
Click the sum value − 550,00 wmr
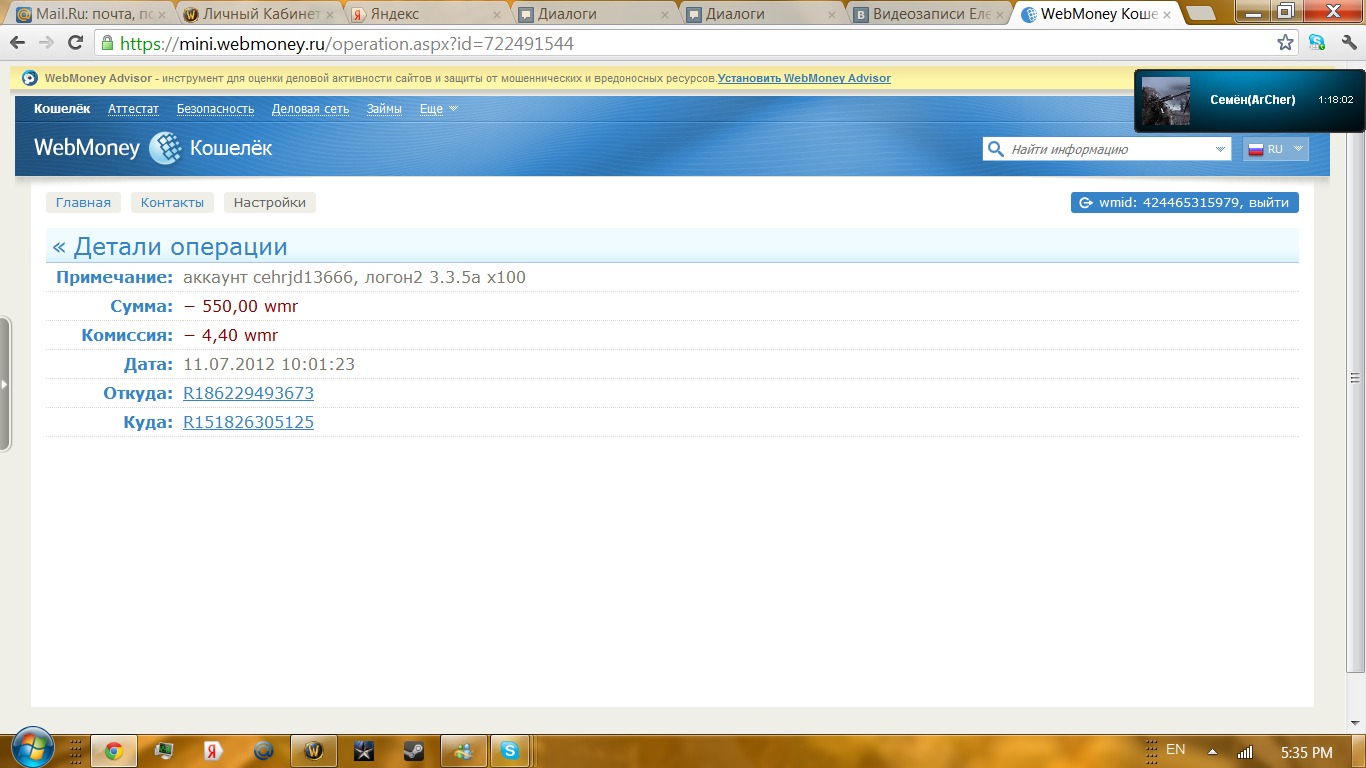coord(241,306)
